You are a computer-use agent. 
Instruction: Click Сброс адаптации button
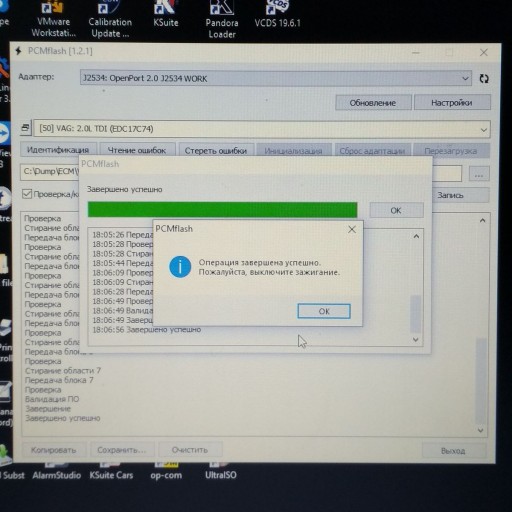[x=372, y=151]
